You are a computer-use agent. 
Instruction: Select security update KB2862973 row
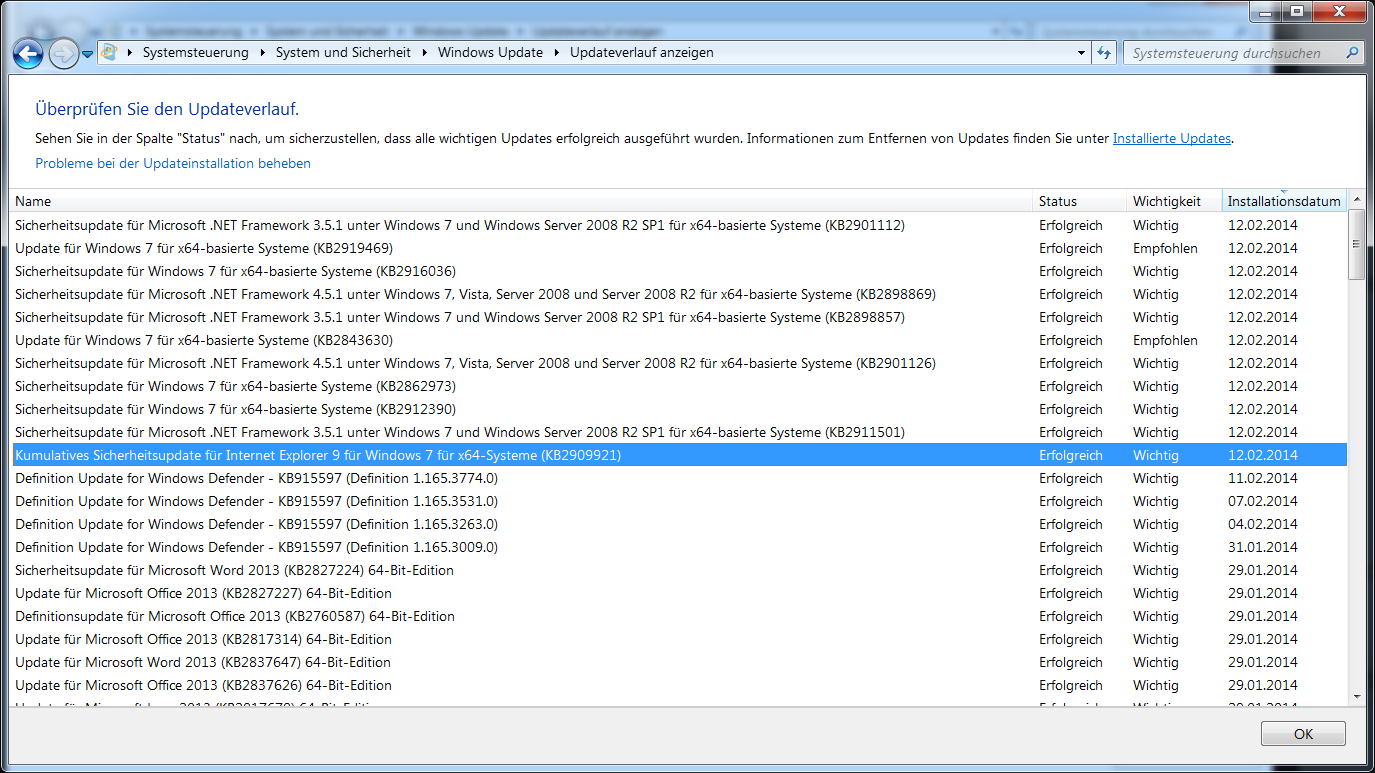(679, 386)
